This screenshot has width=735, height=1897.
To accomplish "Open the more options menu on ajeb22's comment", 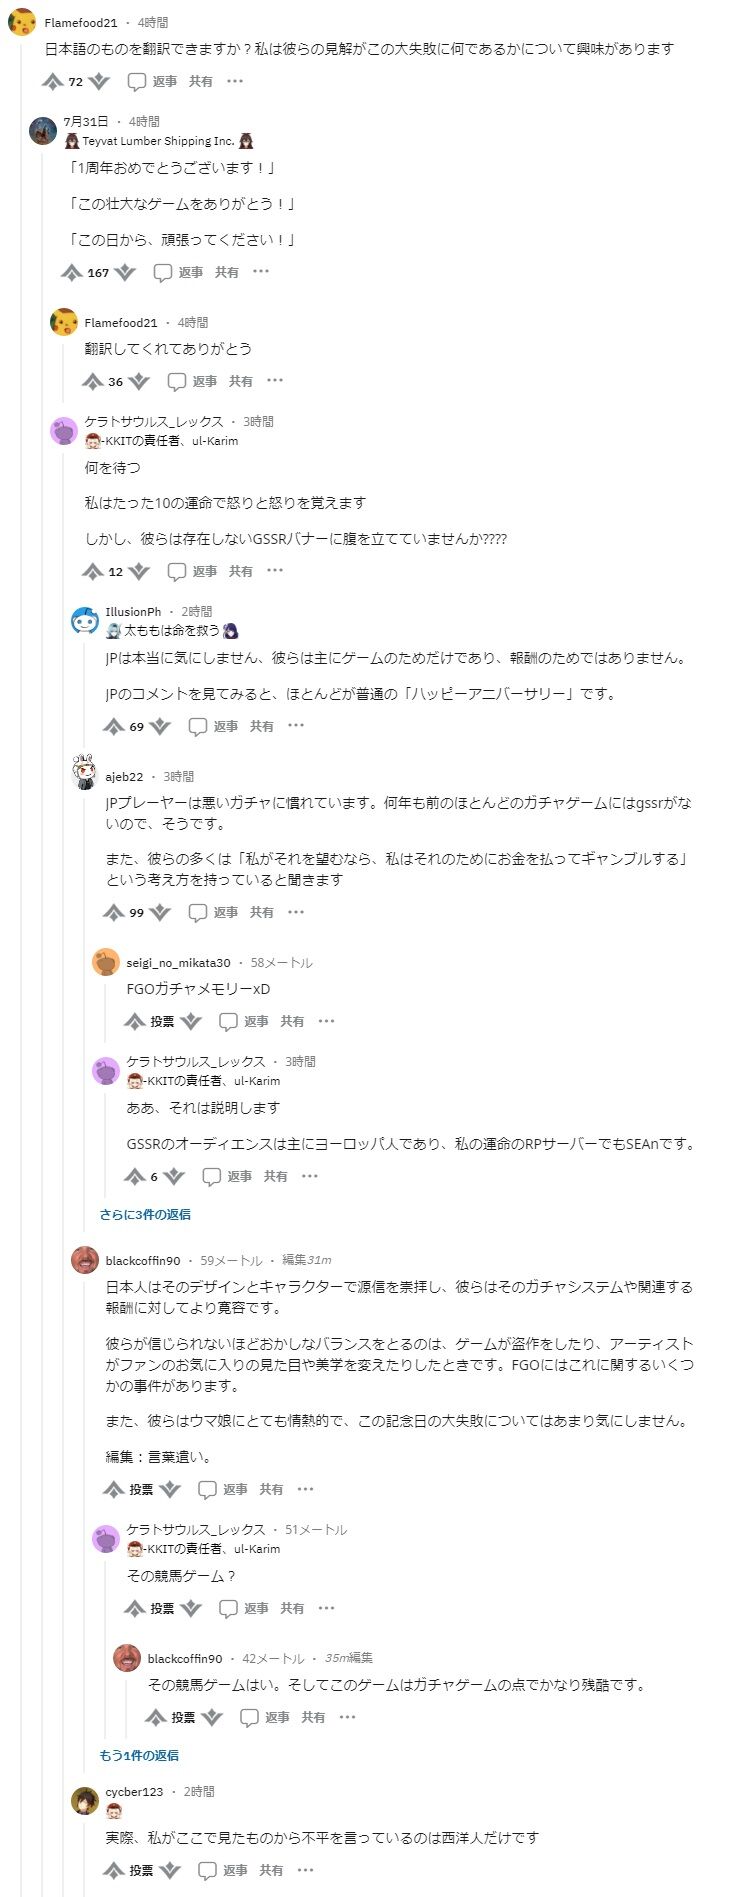I will (x=296, y=912).
